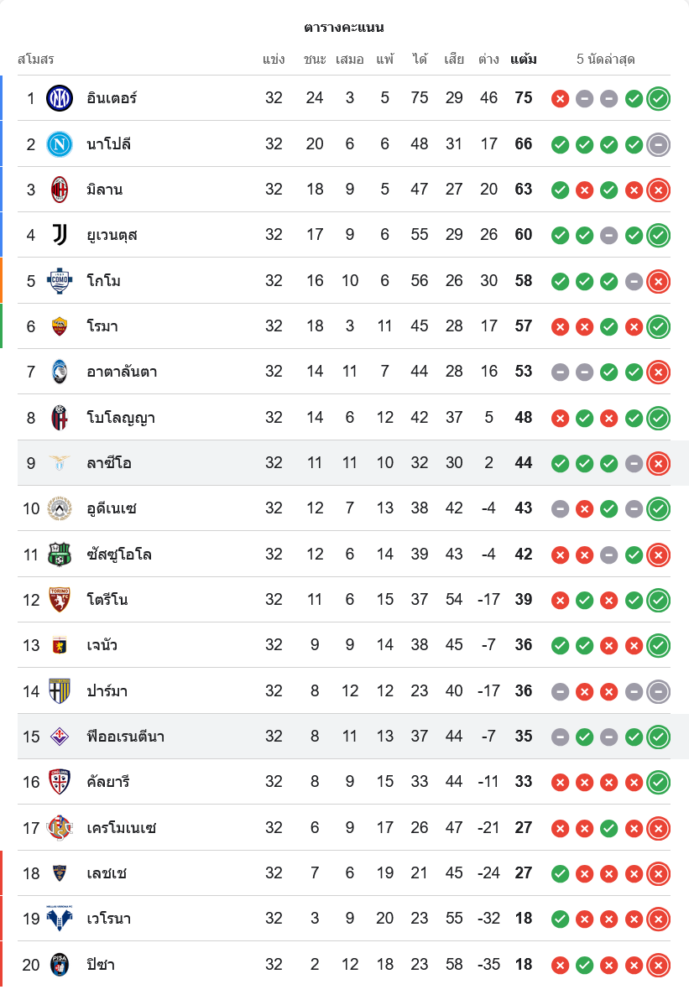Select the เครโมเนเซ row team name
Viewport: 689px width, 1000px height.
121,828
